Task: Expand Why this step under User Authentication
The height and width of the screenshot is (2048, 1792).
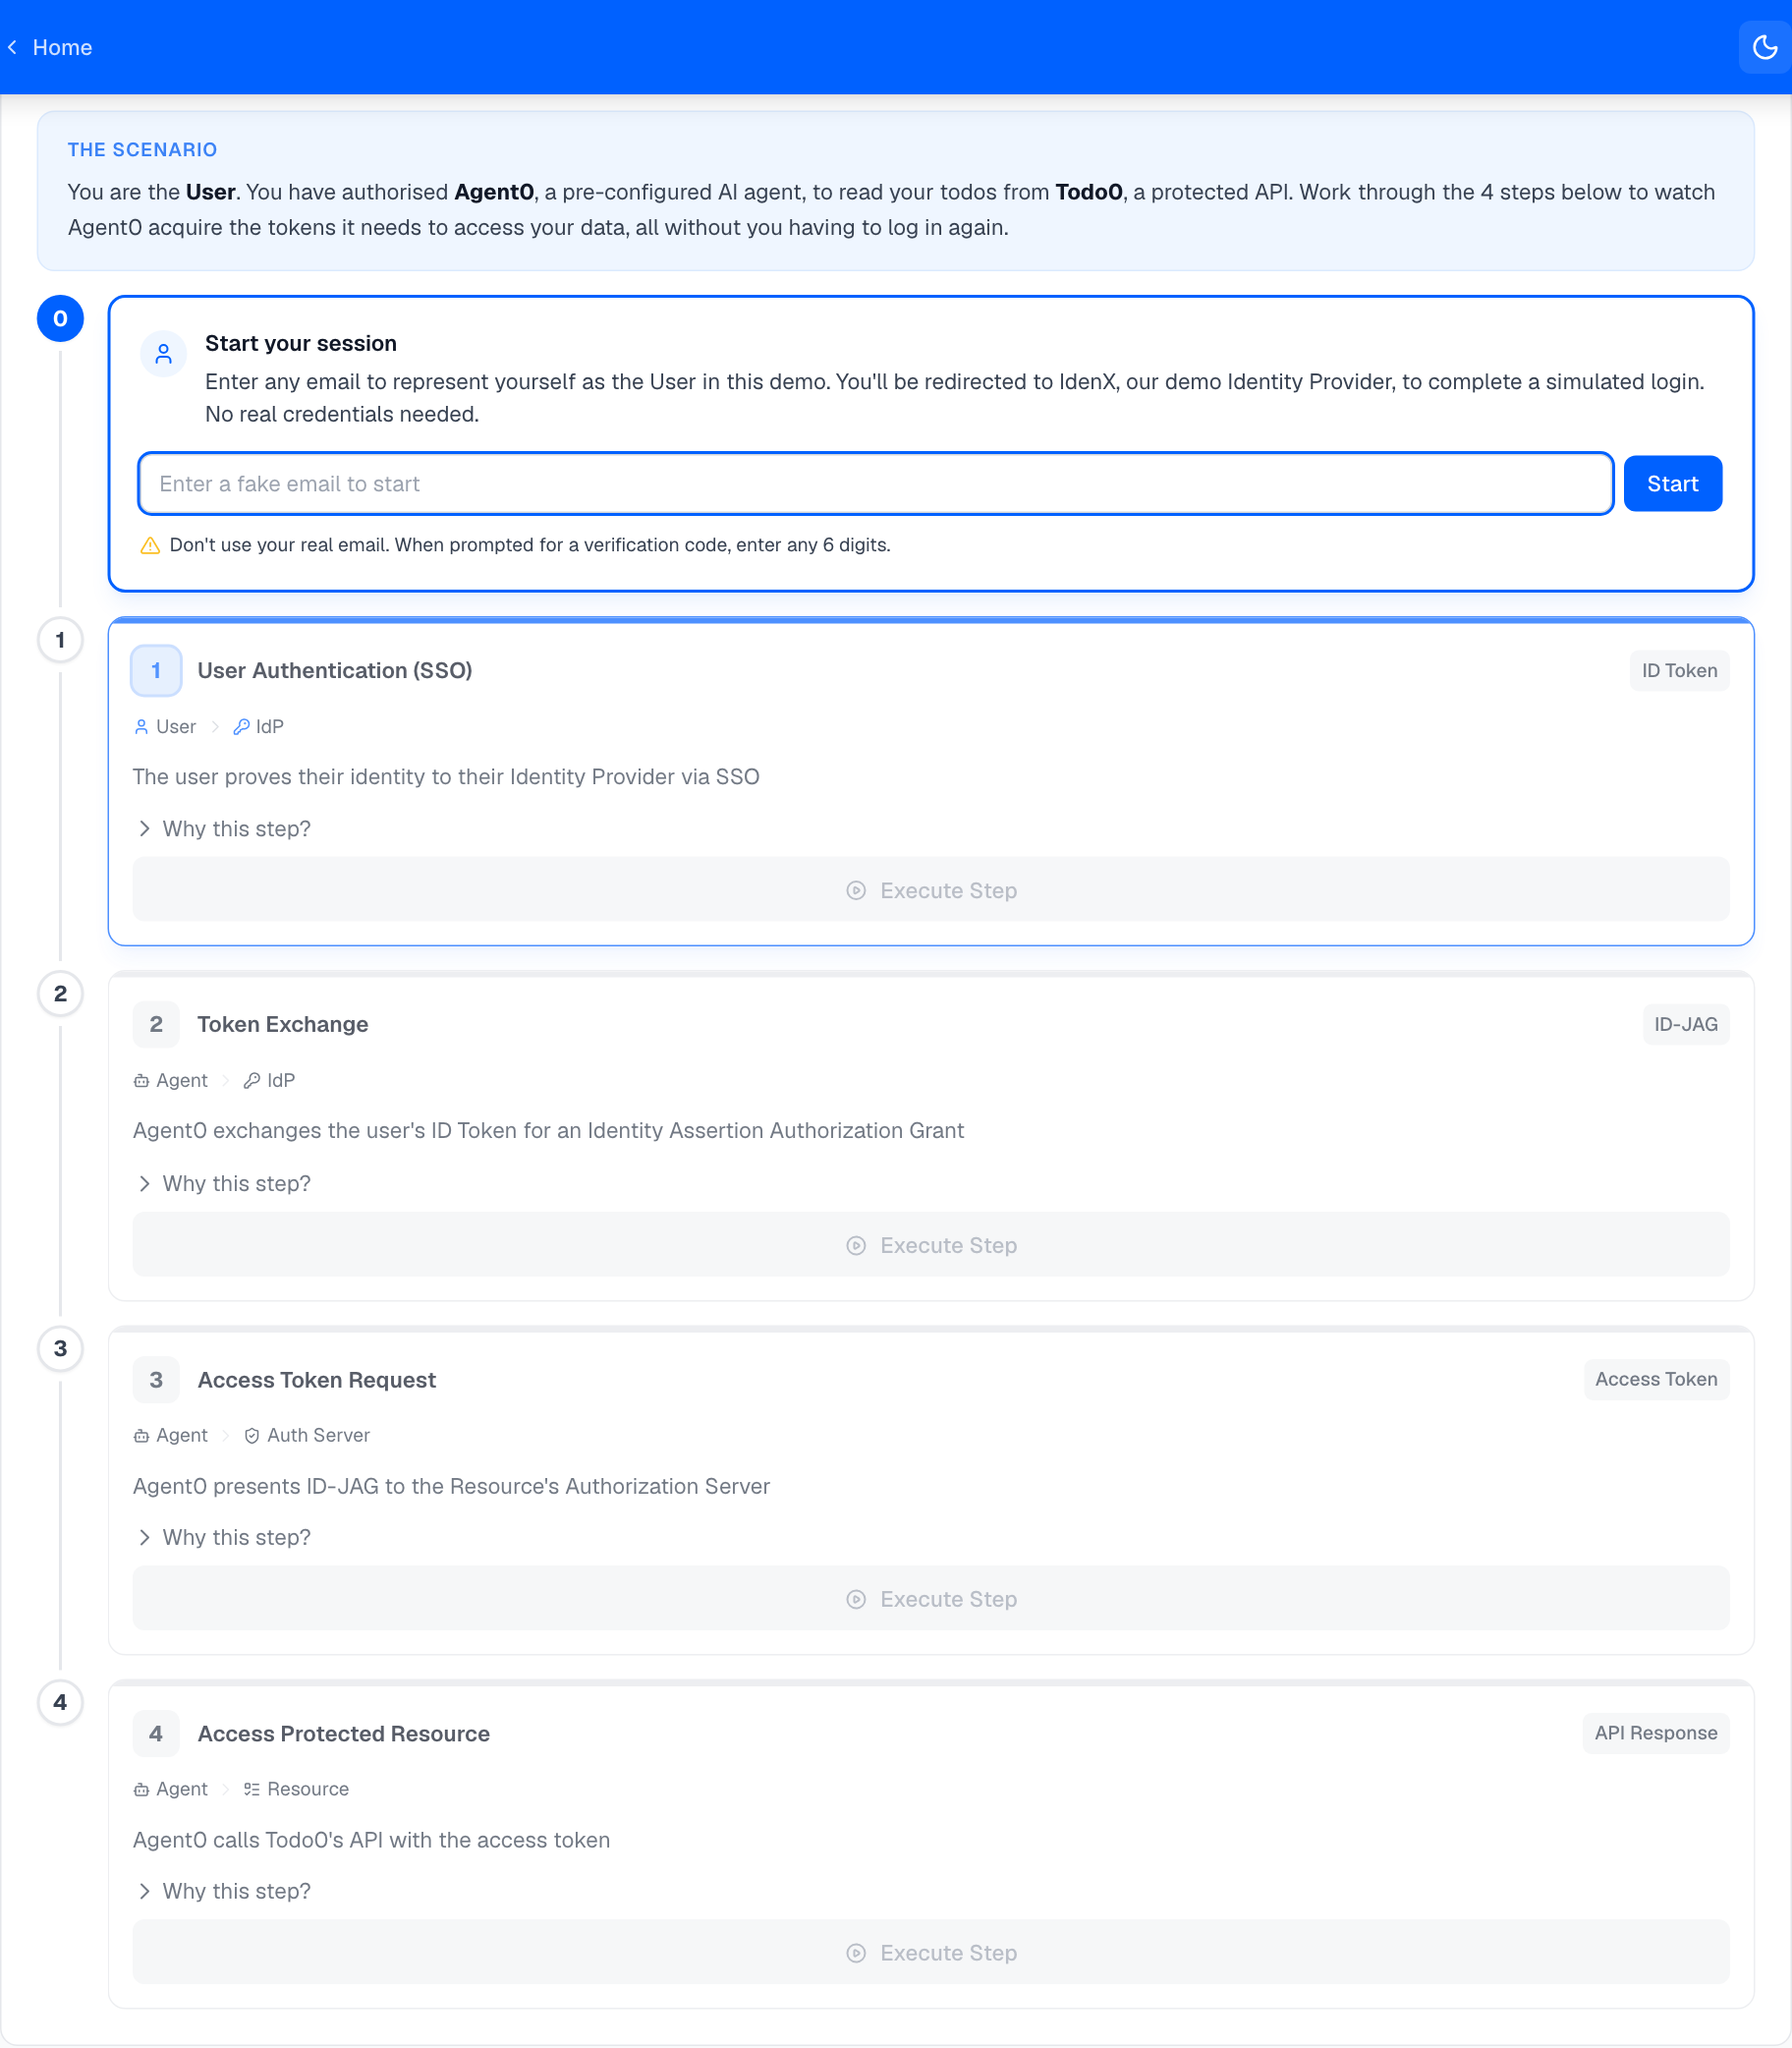Action: [x=224, y=828]
